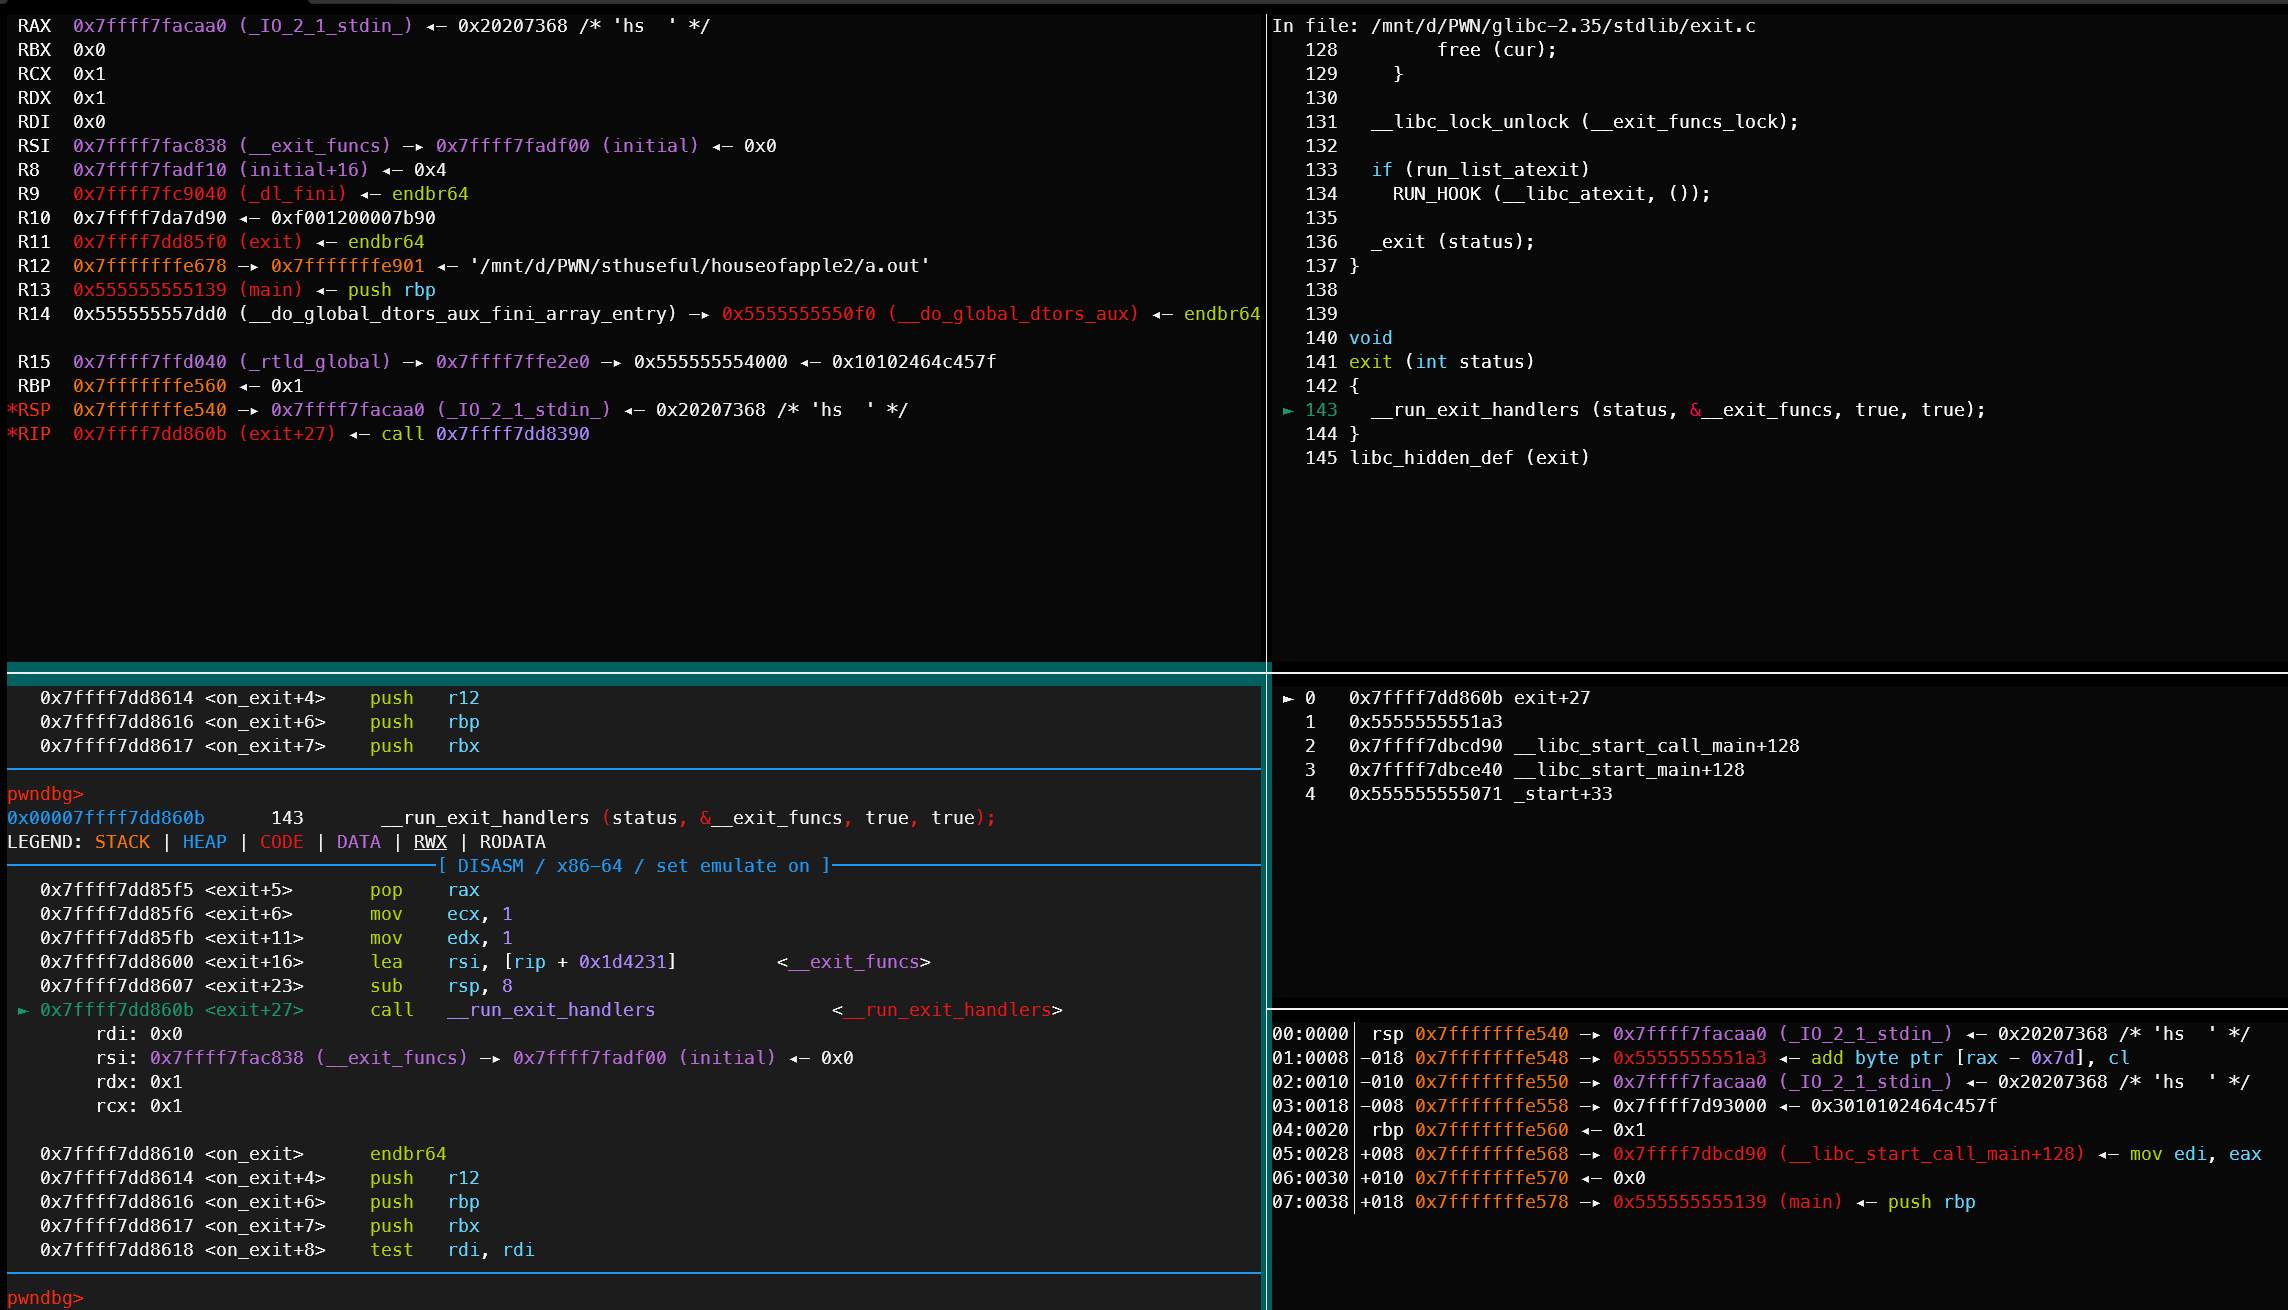This screenshot has height=1310, width=2288.
Task: Click stack entry 05:0028 in the stack pane
Action: click(x=1309, y=1154)
